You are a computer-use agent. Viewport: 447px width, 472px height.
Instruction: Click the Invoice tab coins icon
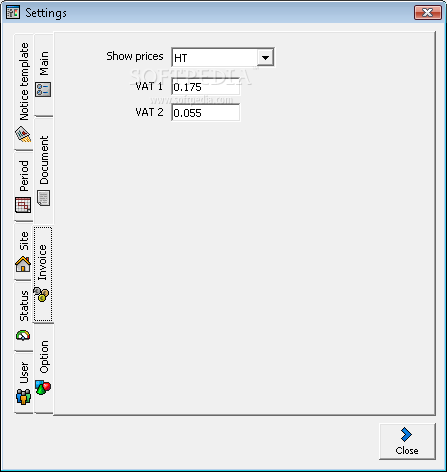(42, 295)
